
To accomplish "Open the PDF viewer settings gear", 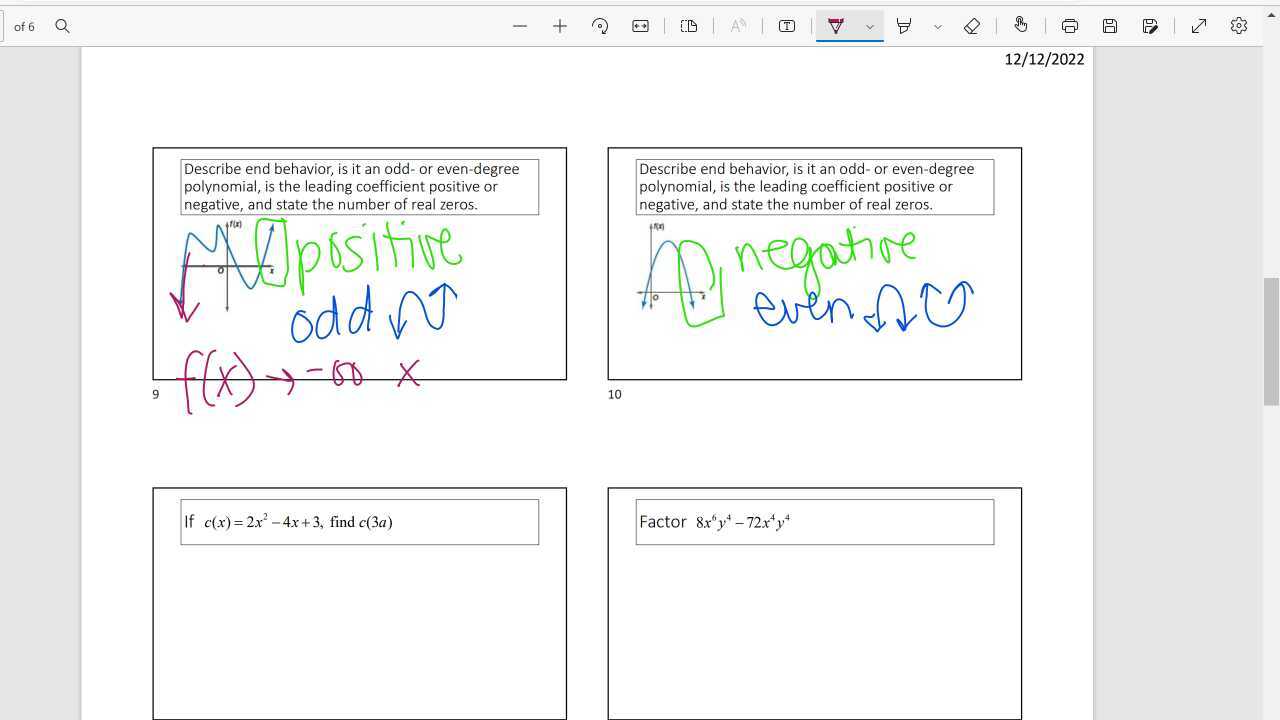I will click(x=1238, y=26).
